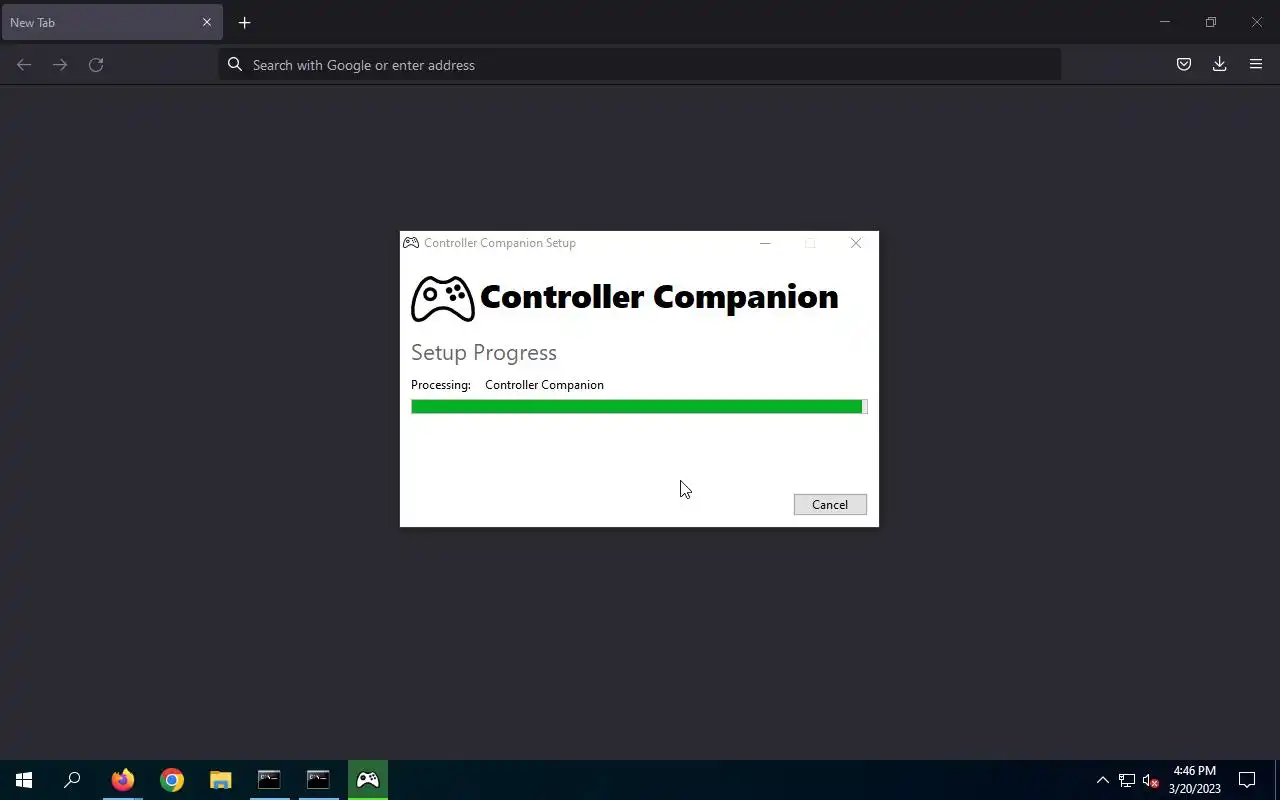Click the green setup progress bar
The image size is (1280, 800).
coord(639,406)
